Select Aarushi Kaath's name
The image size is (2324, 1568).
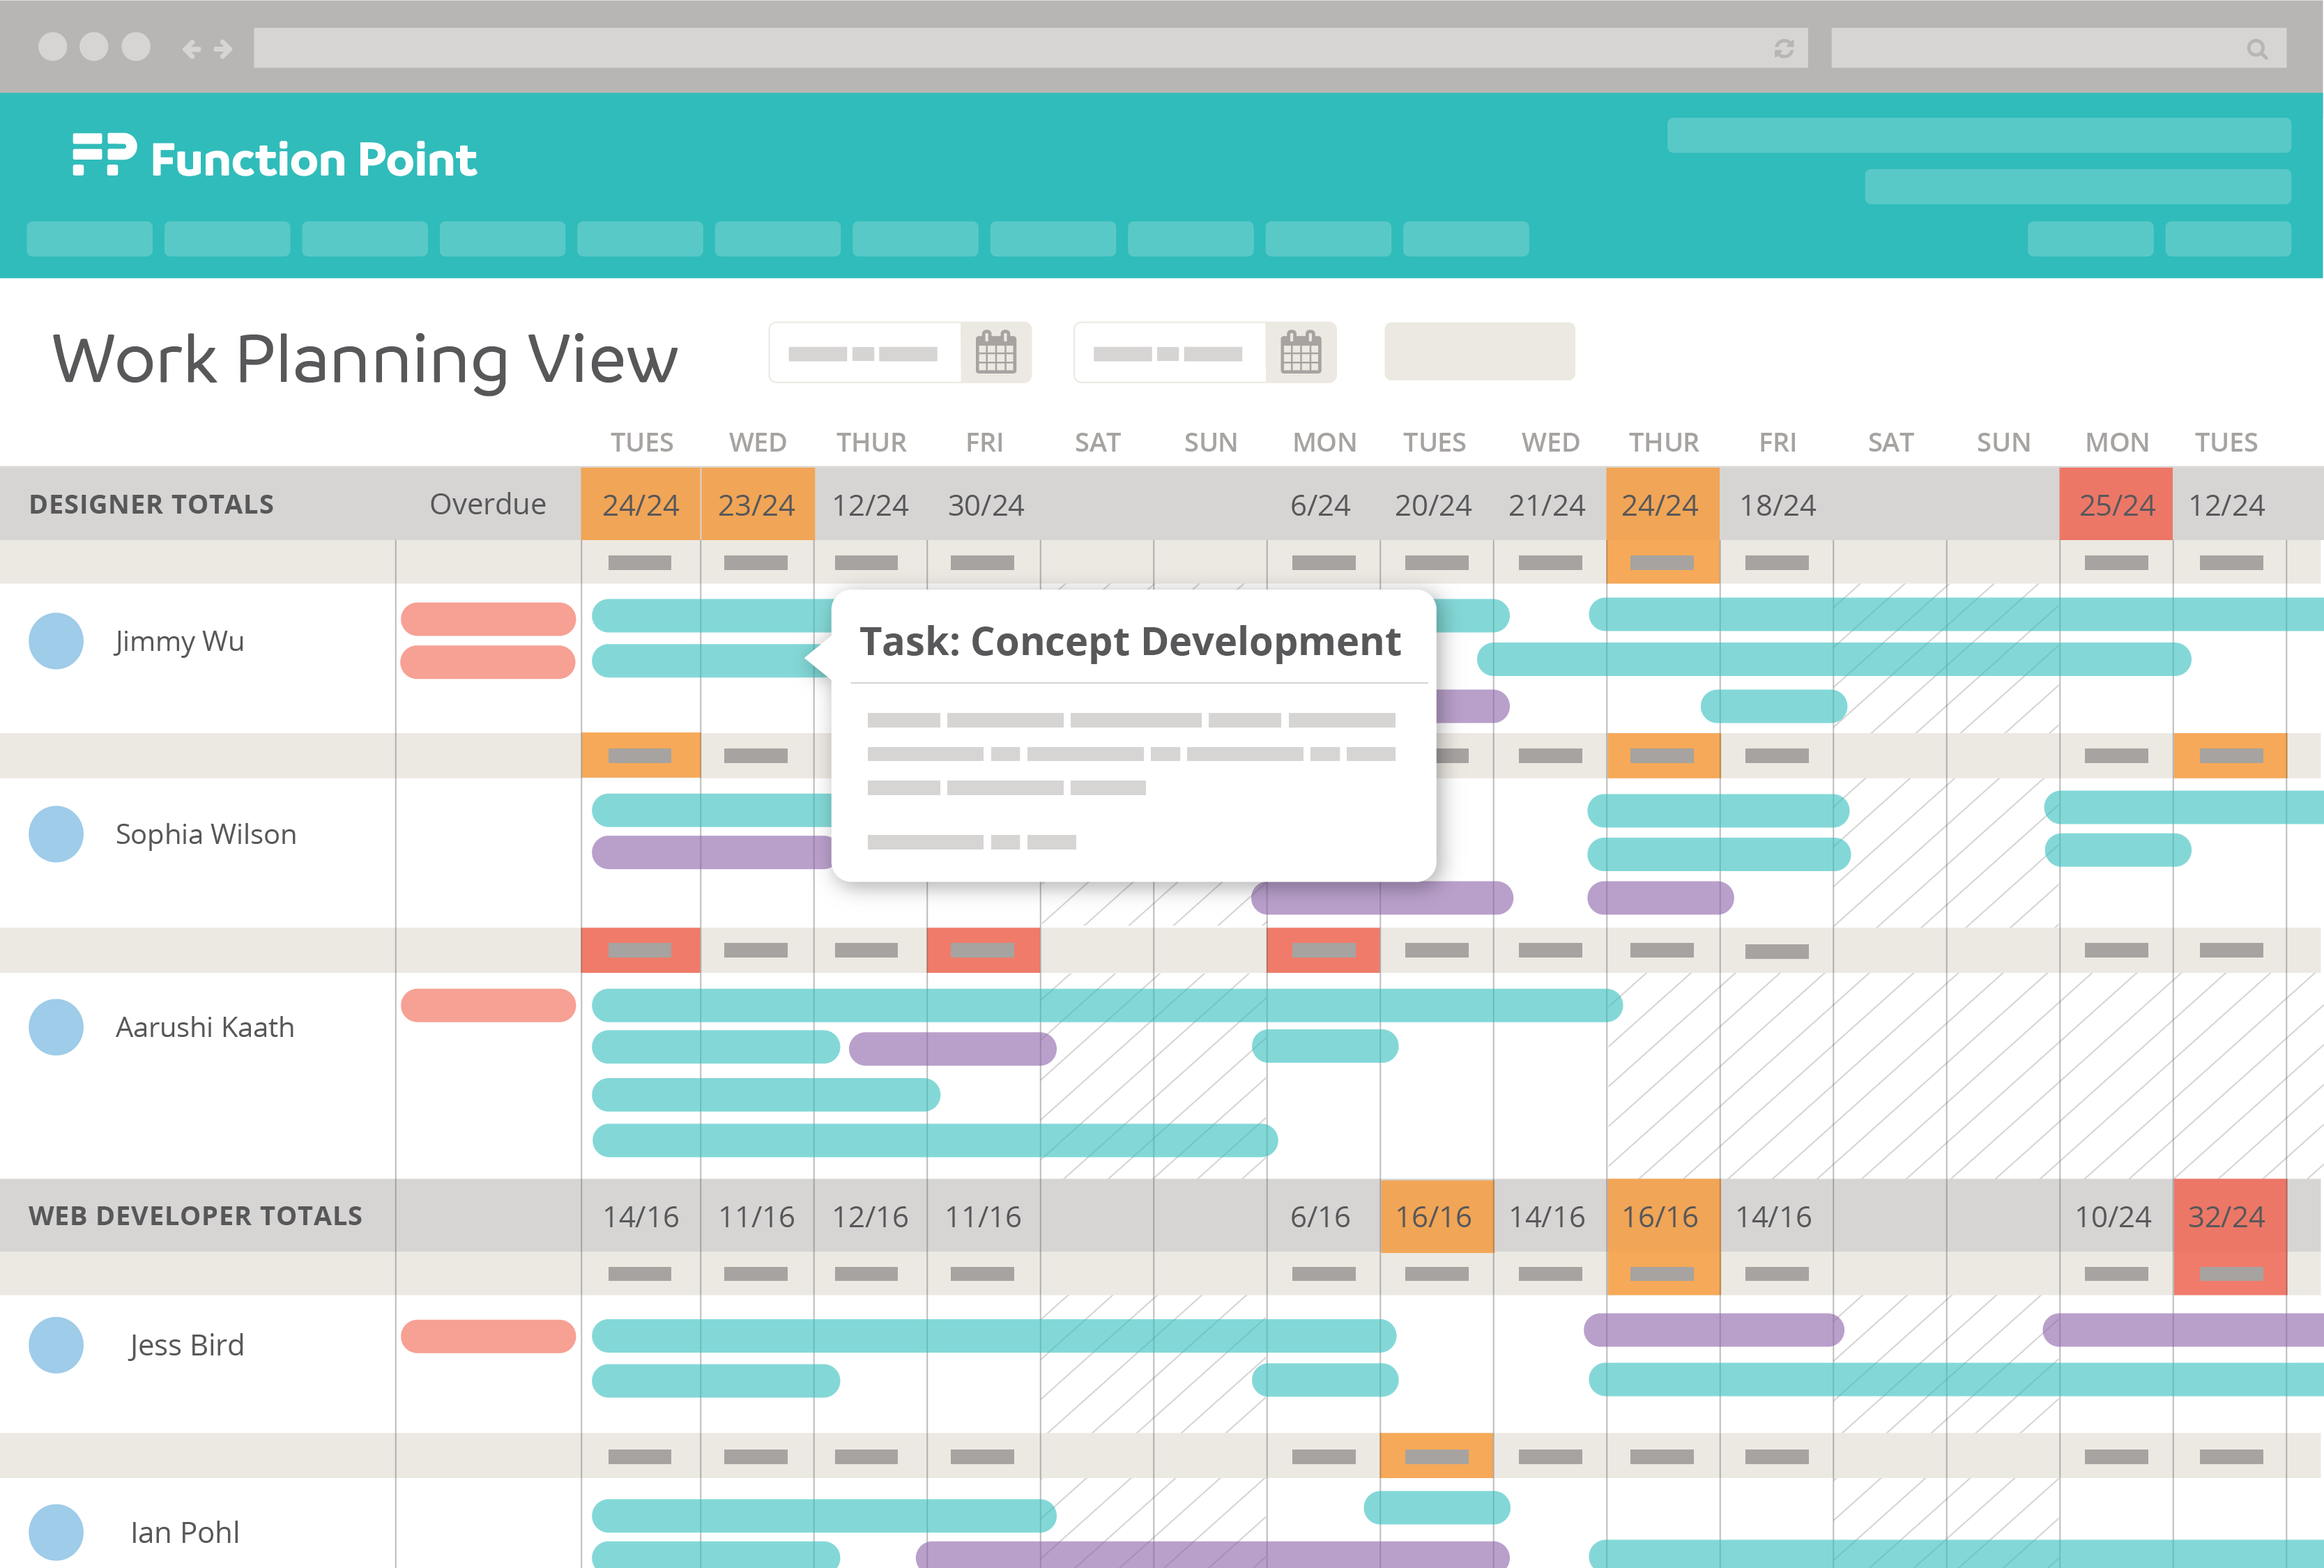(x=205, y=1027)
